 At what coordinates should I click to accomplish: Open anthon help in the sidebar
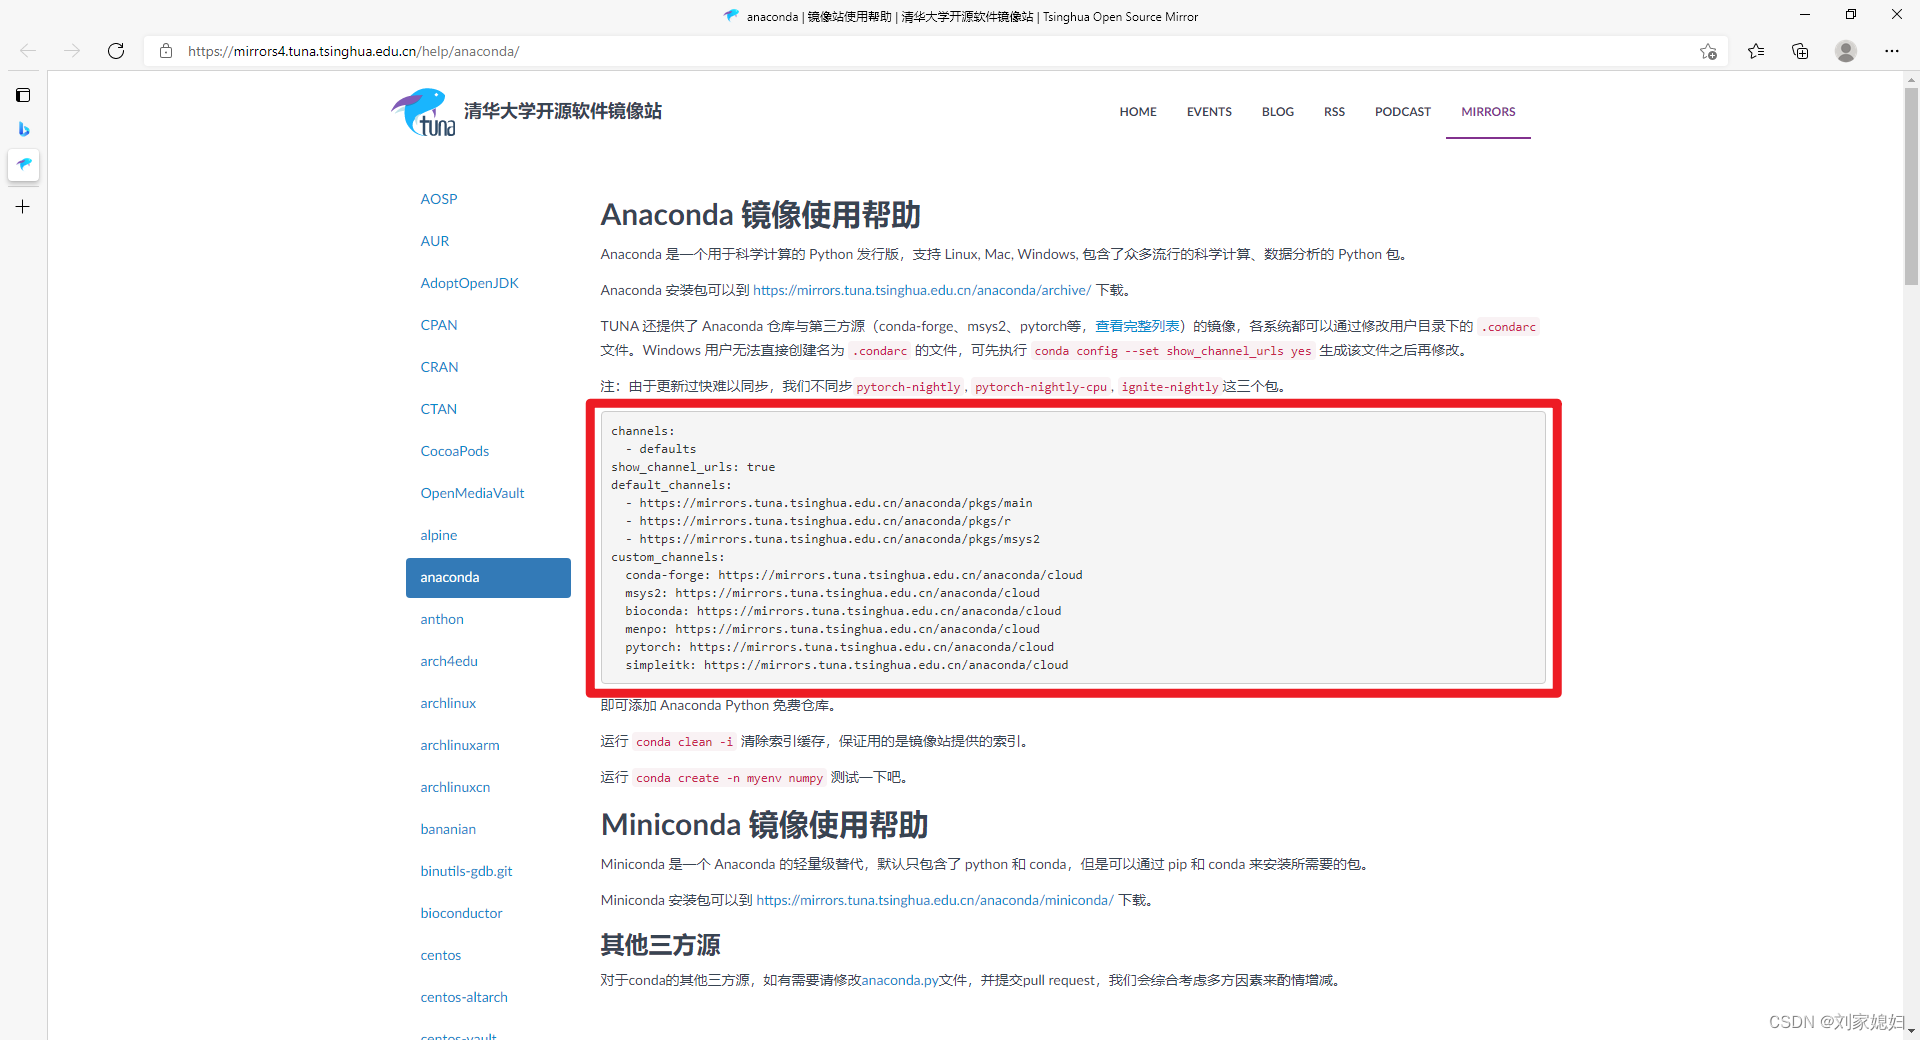click(442, 619)
